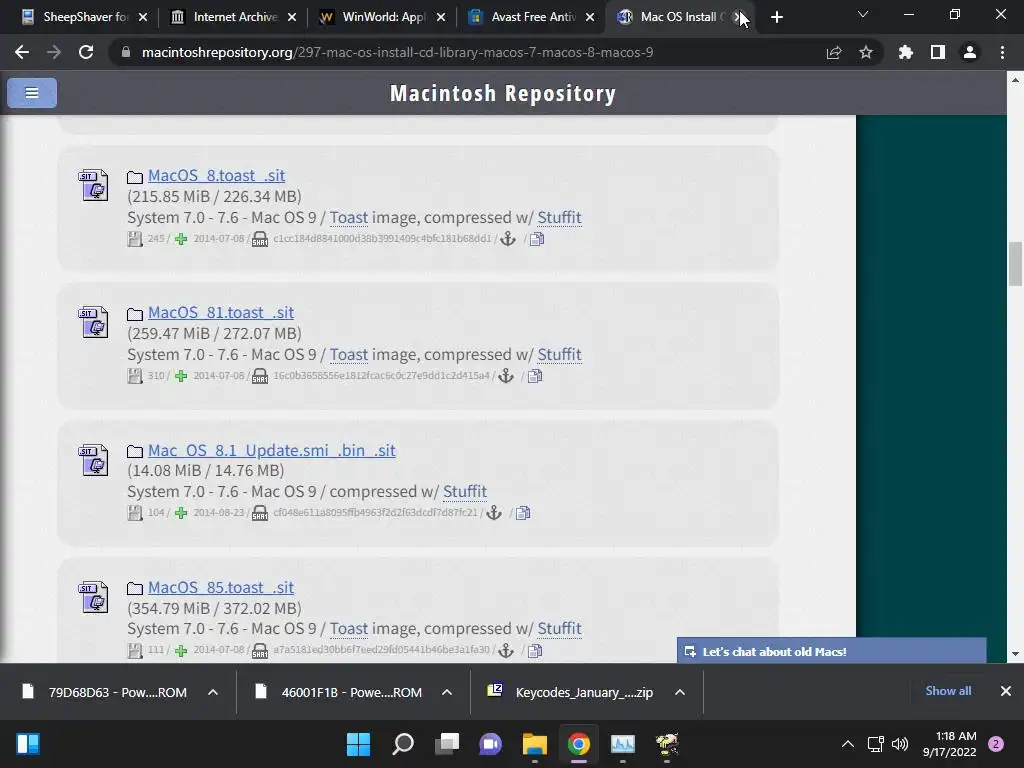
Task: Open MacOS_85.toast_.sit link
Action: (221, 588)
